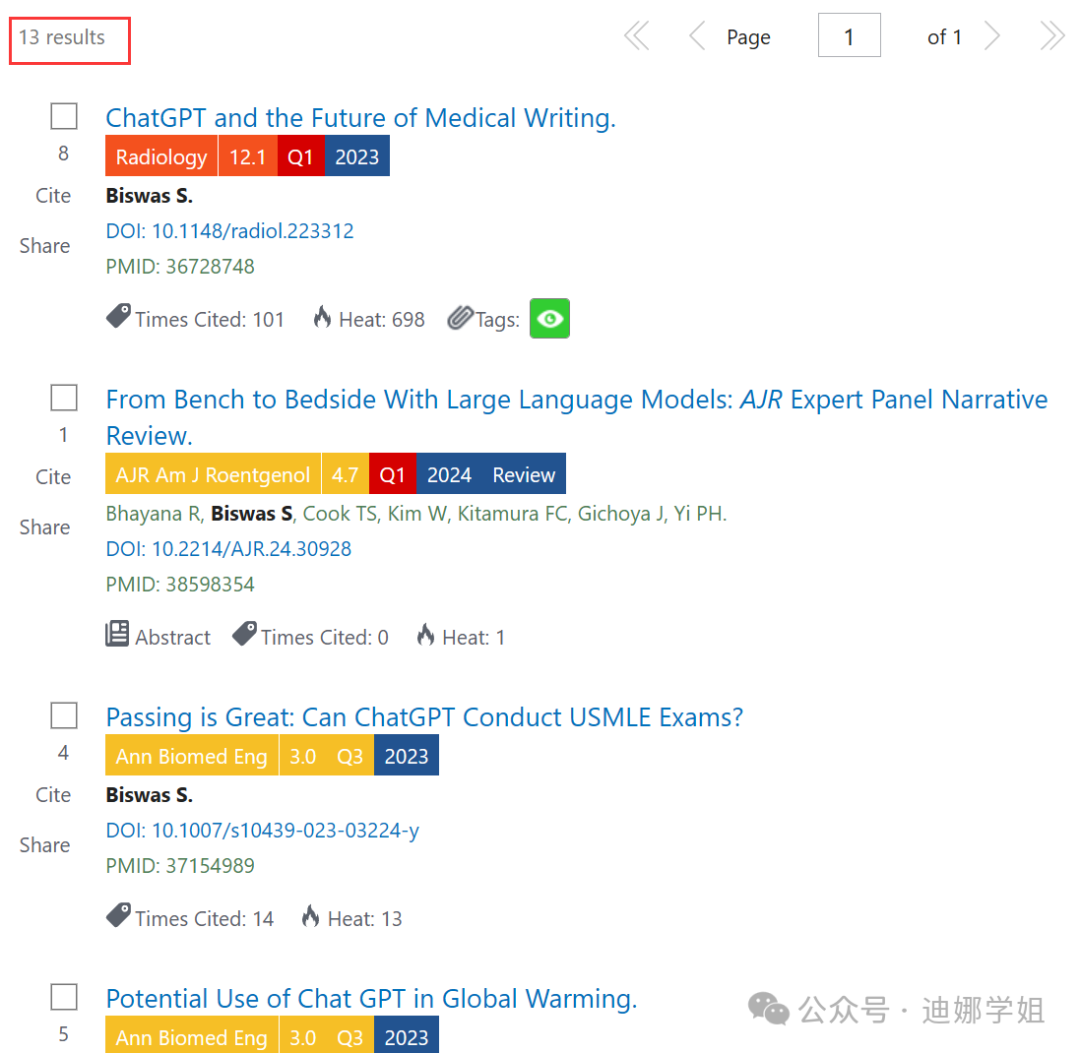1080x1053 pixels.
Task: Click author Bhayana R
Action: (154, 514)
